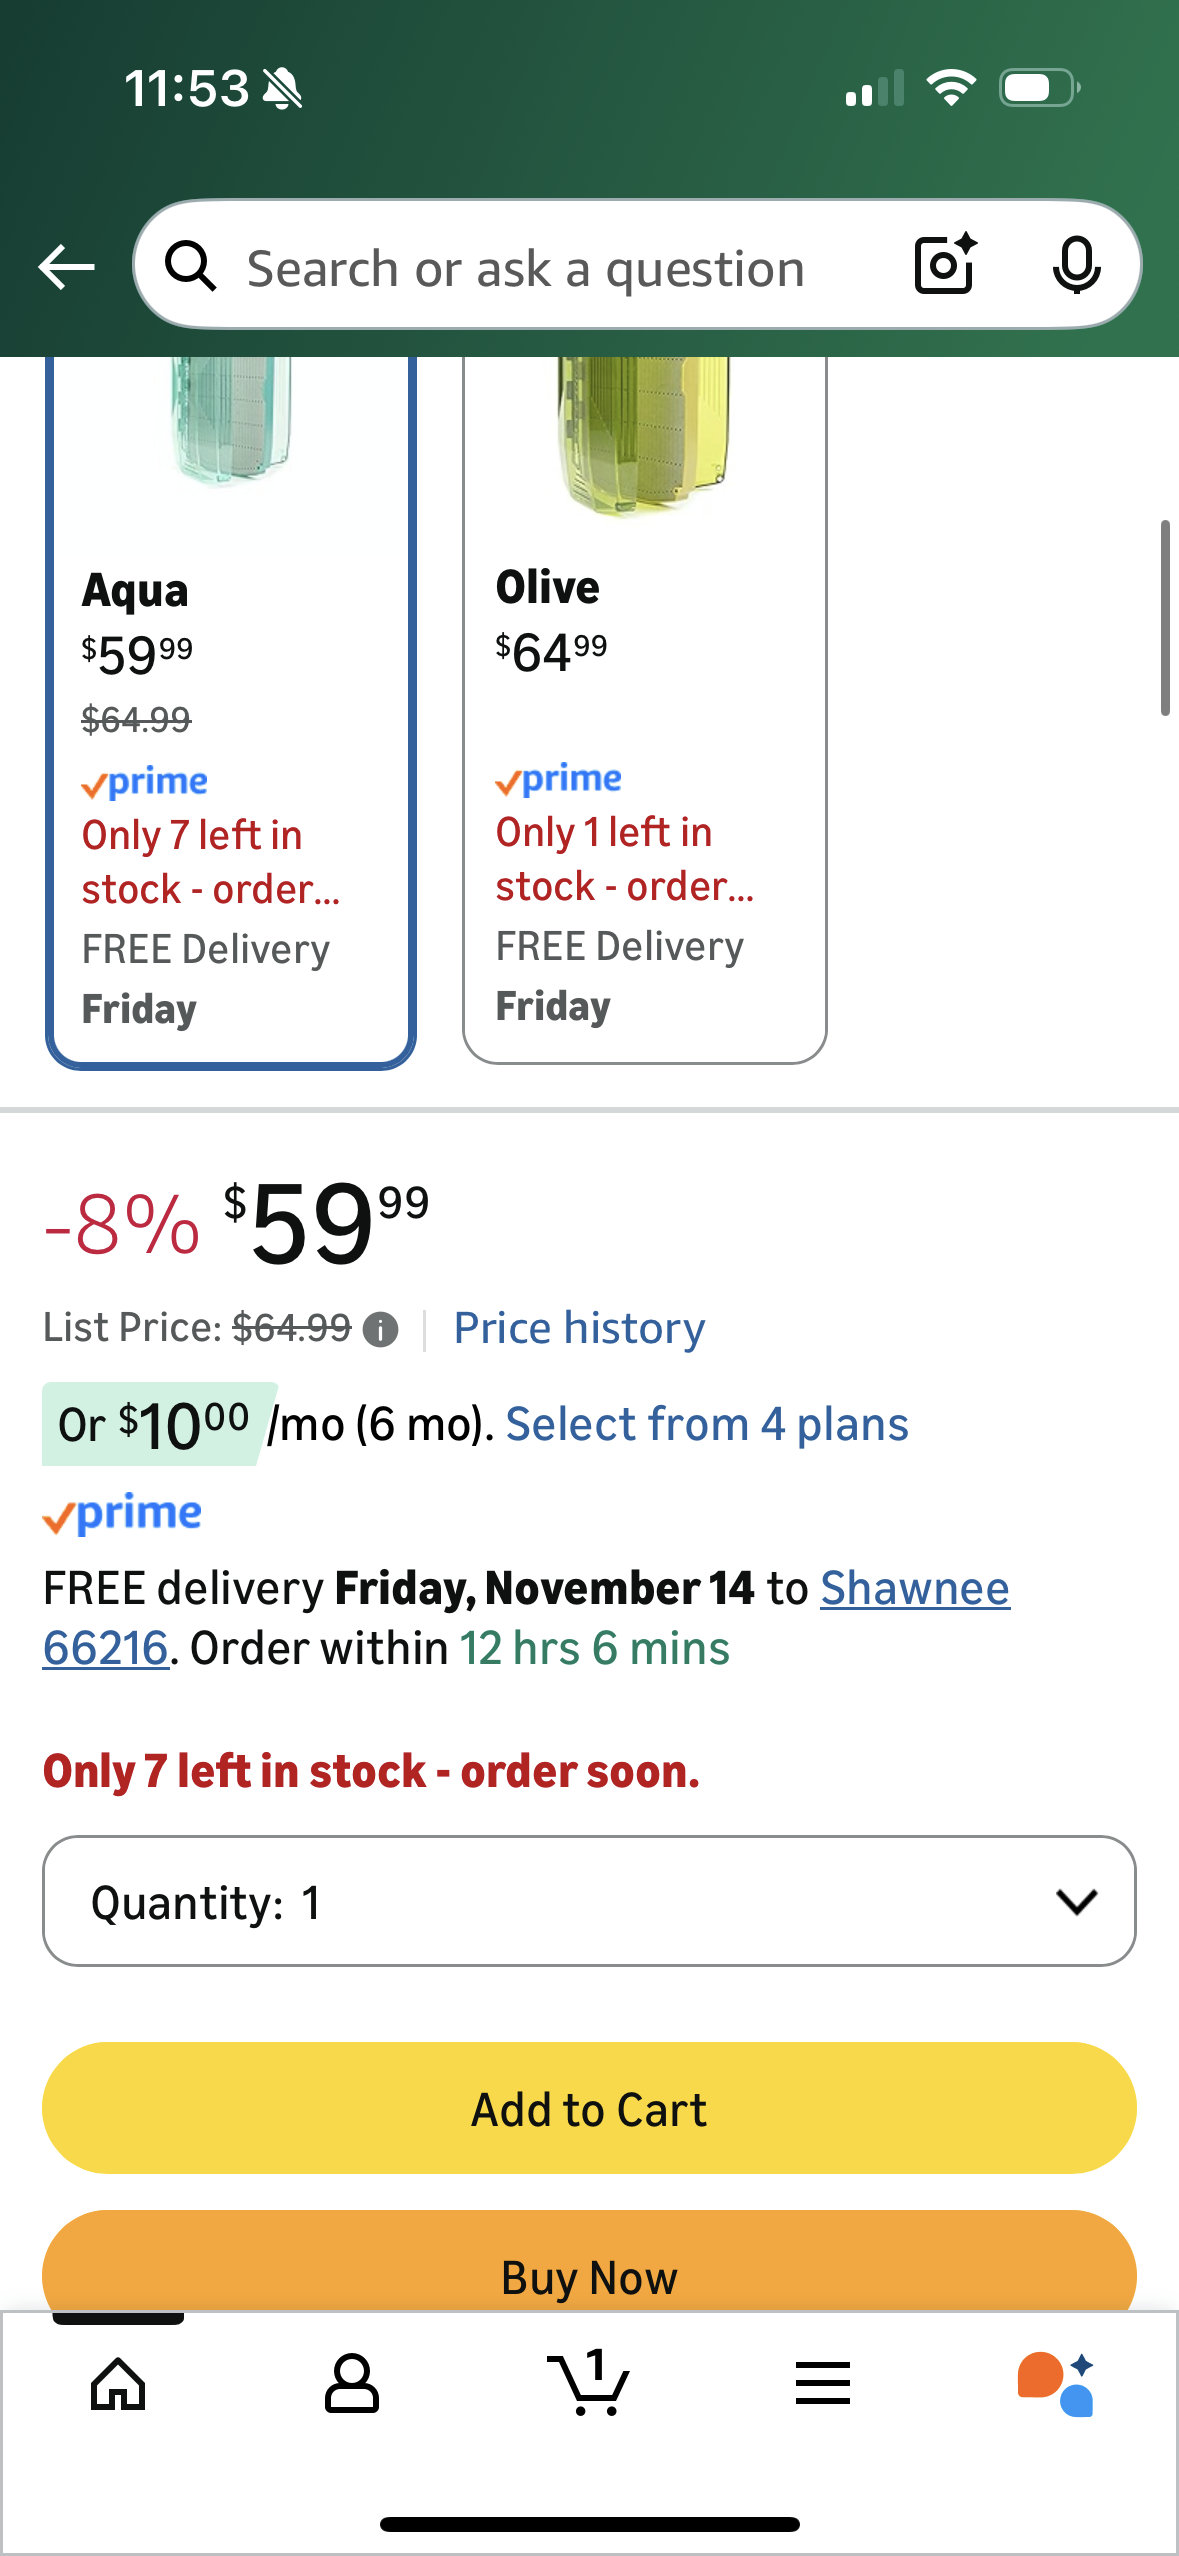Tap the back arrow icon
The height and width of the screenshot is (2556, 1179).
click(x=66, y=267)
